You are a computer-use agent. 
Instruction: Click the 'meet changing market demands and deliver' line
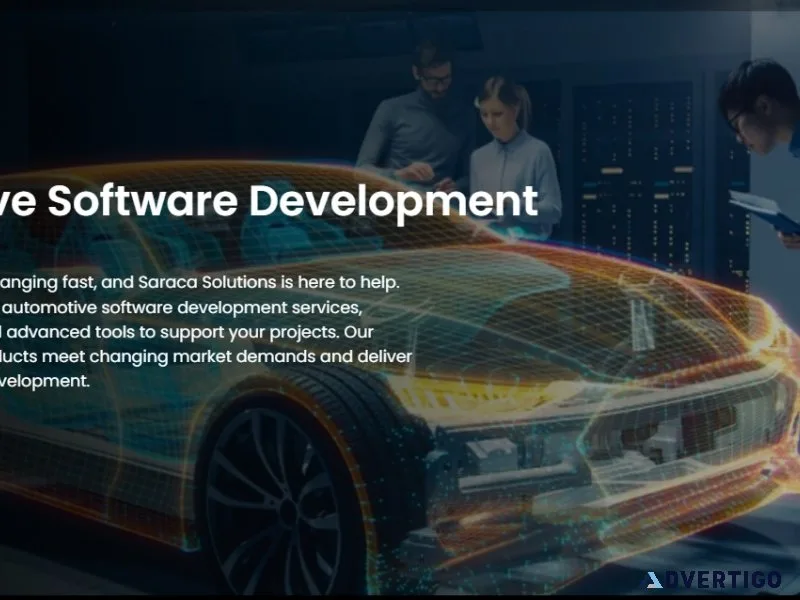tap(206, 357)
